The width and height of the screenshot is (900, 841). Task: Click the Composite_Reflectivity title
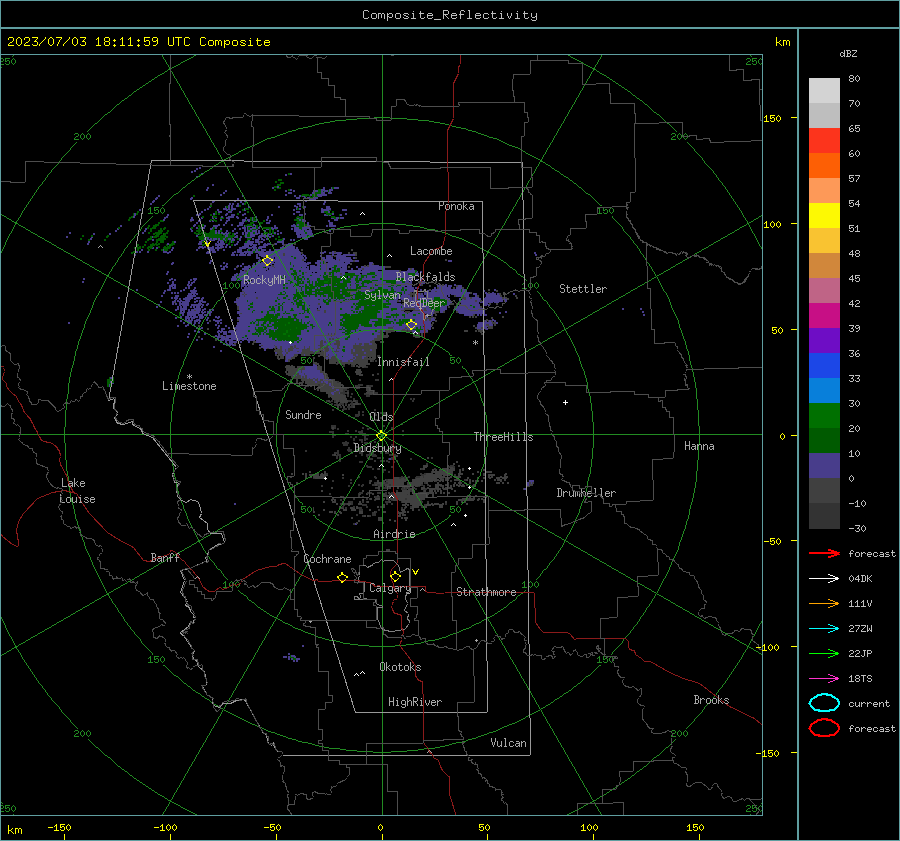pos(449,15)
